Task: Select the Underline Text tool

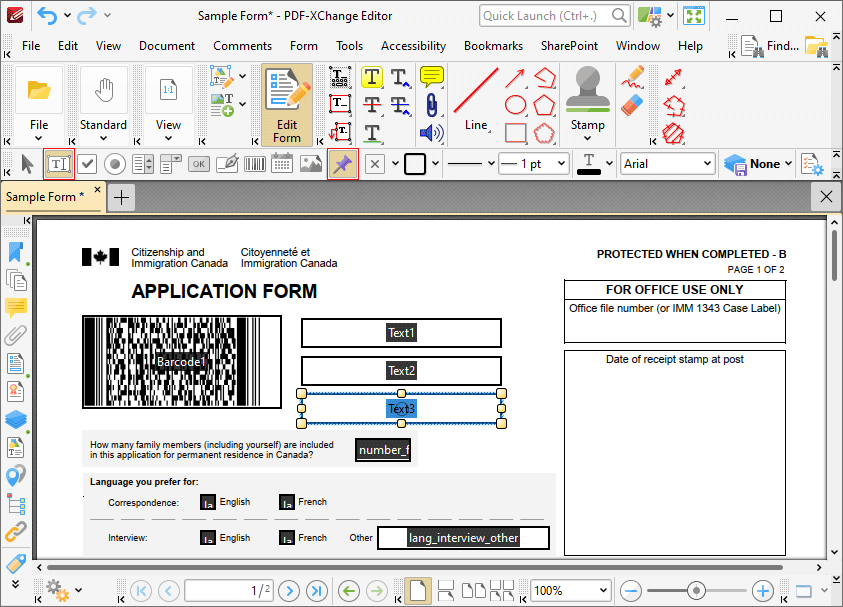Action: tap(372, 133)
